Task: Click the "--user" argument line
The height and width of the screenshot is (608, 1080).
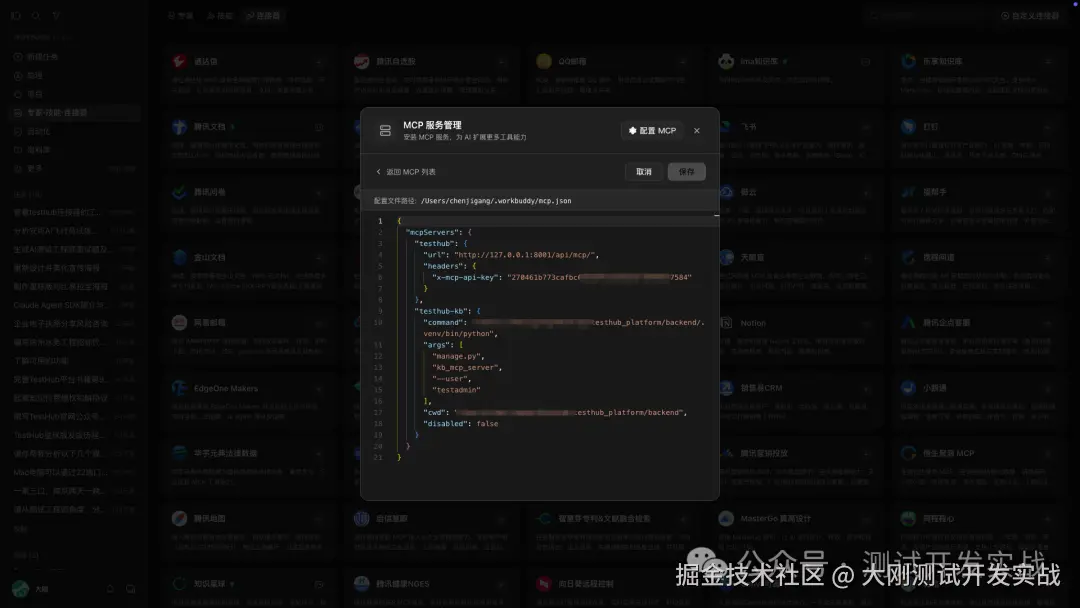Action: pyautogui.click(x=451, y=379)
